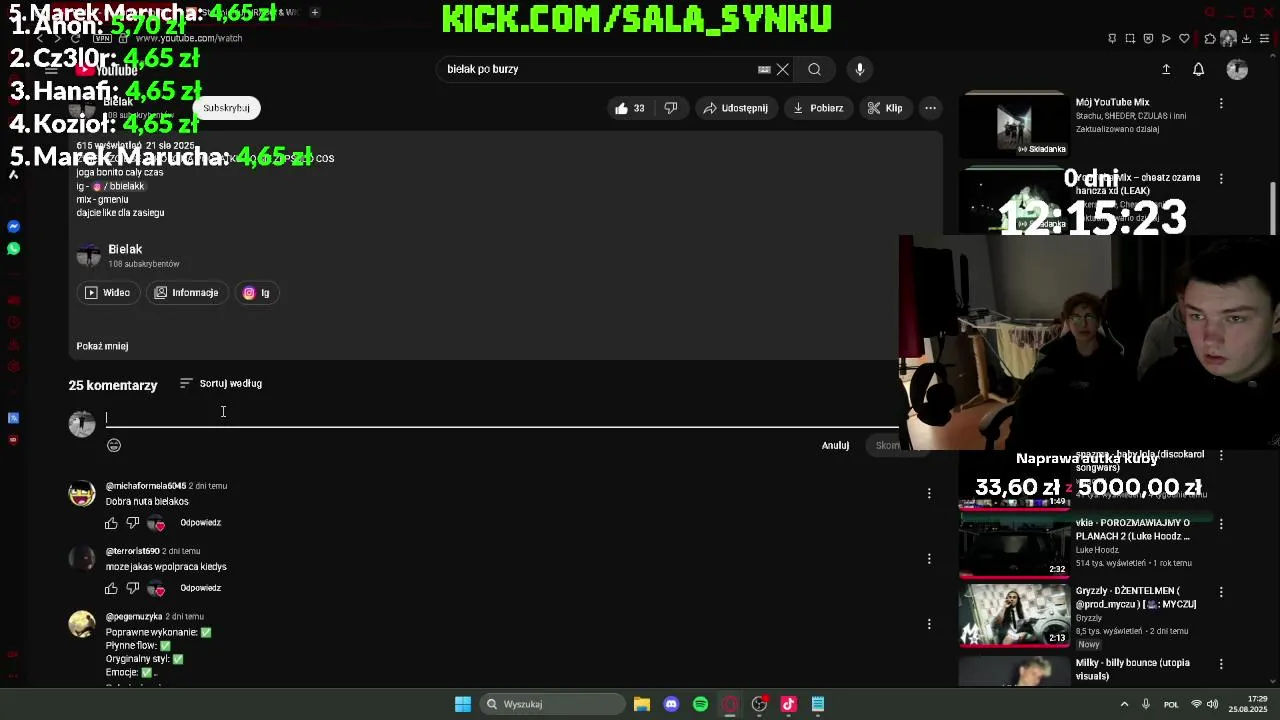The width and height of the screenshot is (1280, 720).
Task: Dislike the comment 'Dobra nuta bielakos'
Action: point(133,523)
